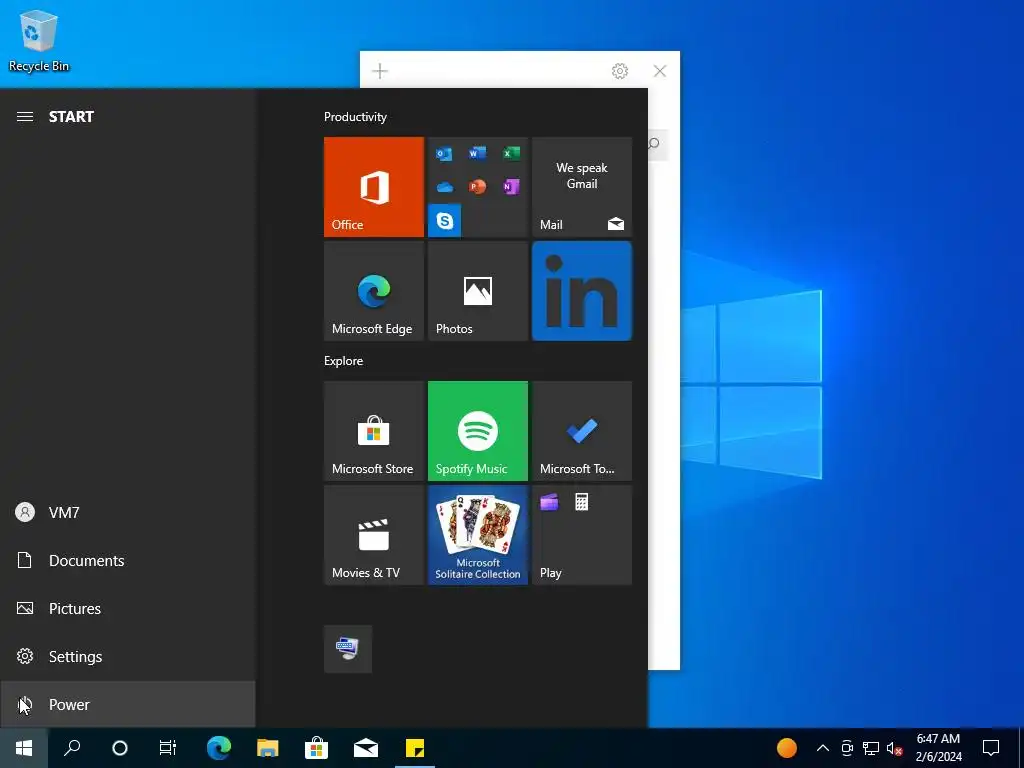Open the clock and calendar flyout
This screenshot has width=1024, height=768.
938,748
